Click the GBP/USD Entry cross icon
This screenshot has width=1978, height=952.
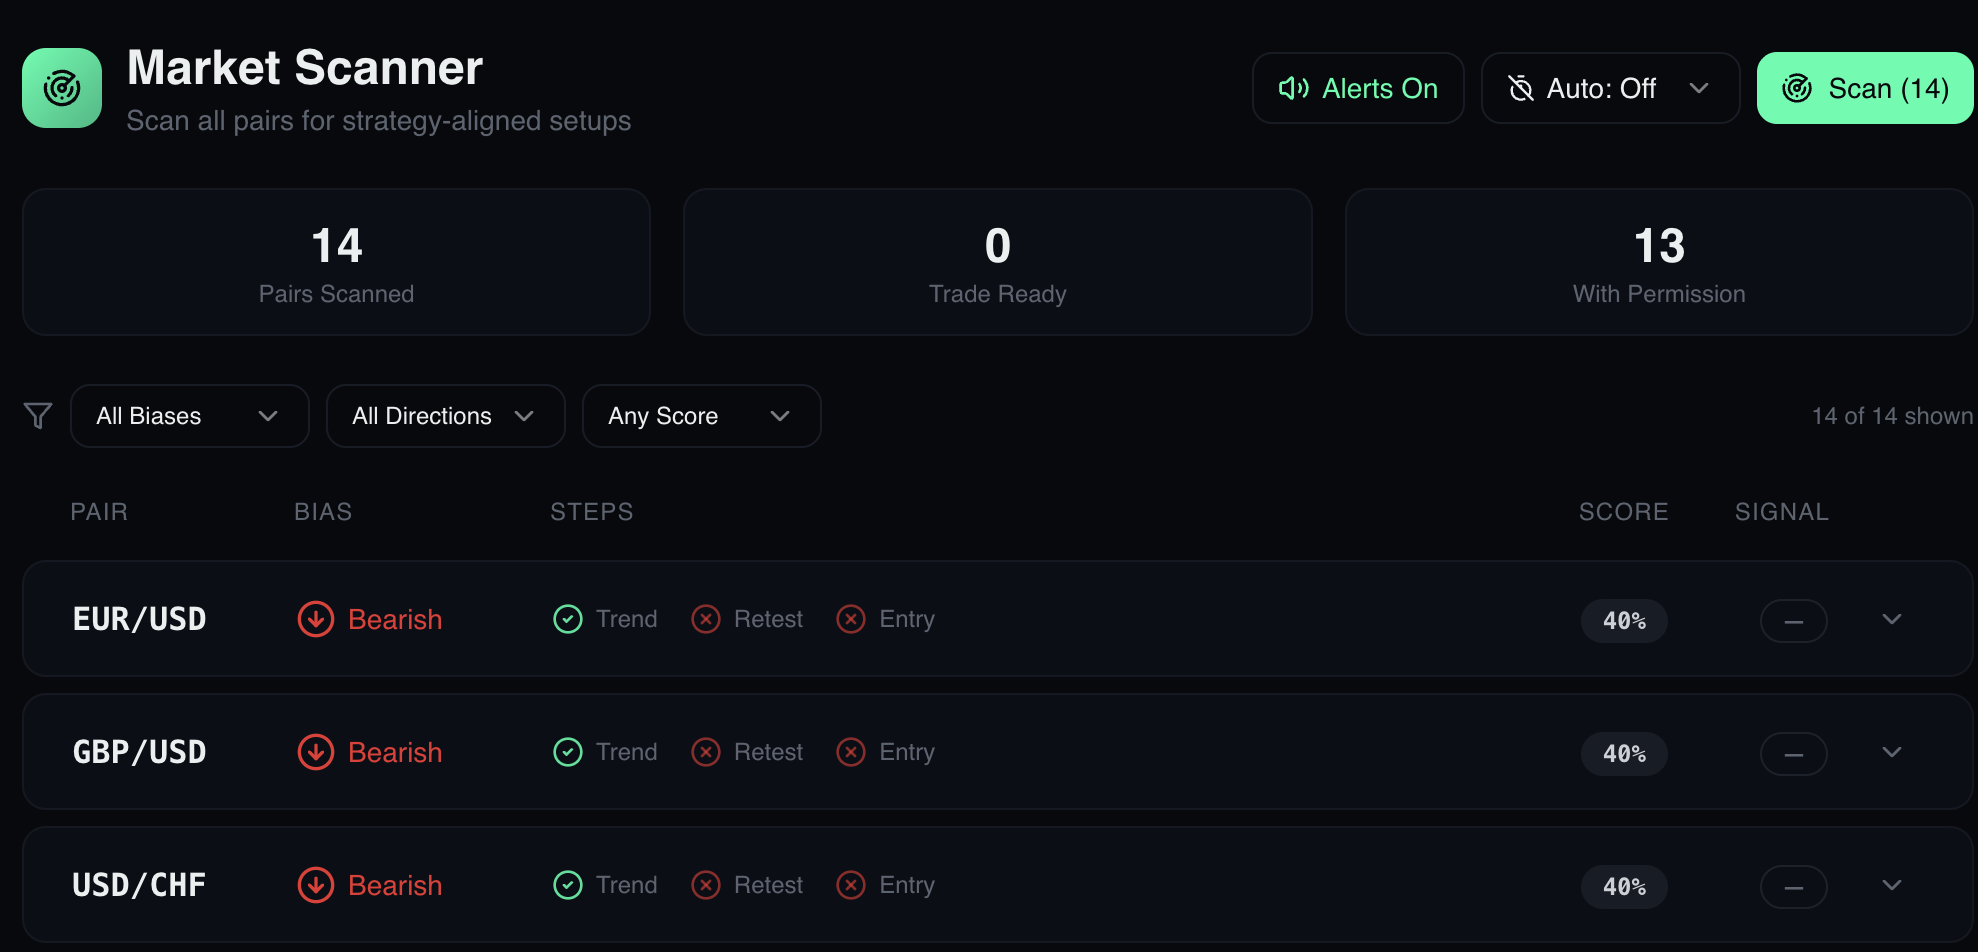click(x=851, y=752)
